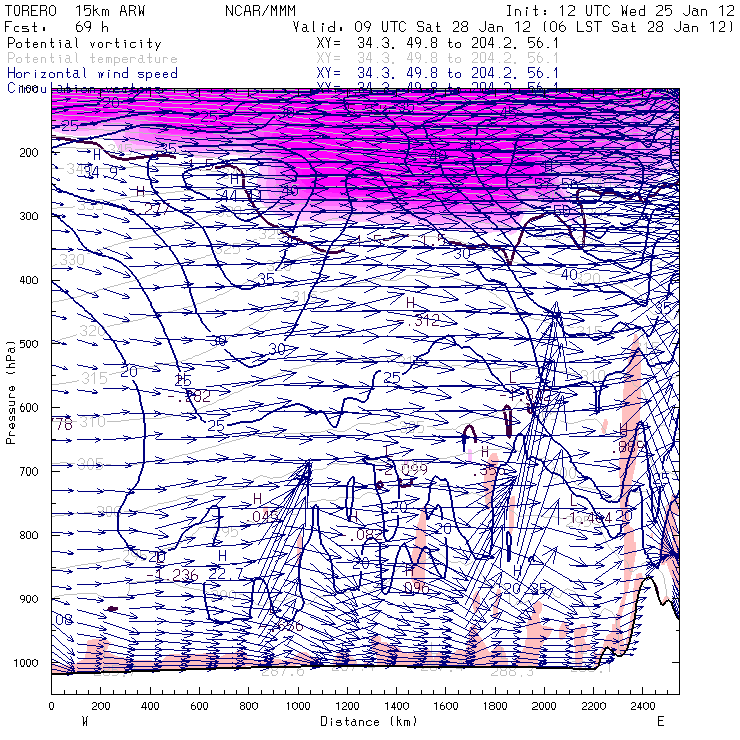
Task: Click the 2200 tick on distance axis
Action: click(x=594, y=706)
